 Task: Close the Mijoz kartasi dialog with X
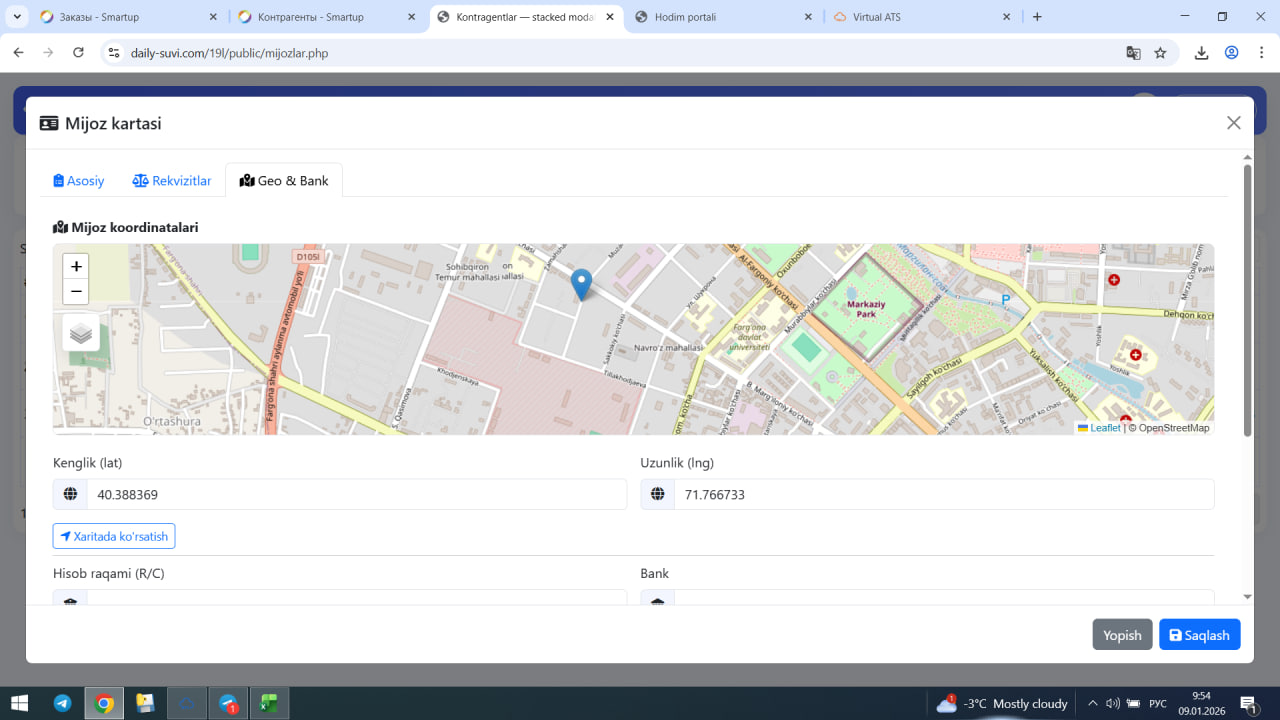pos(1233,123)
